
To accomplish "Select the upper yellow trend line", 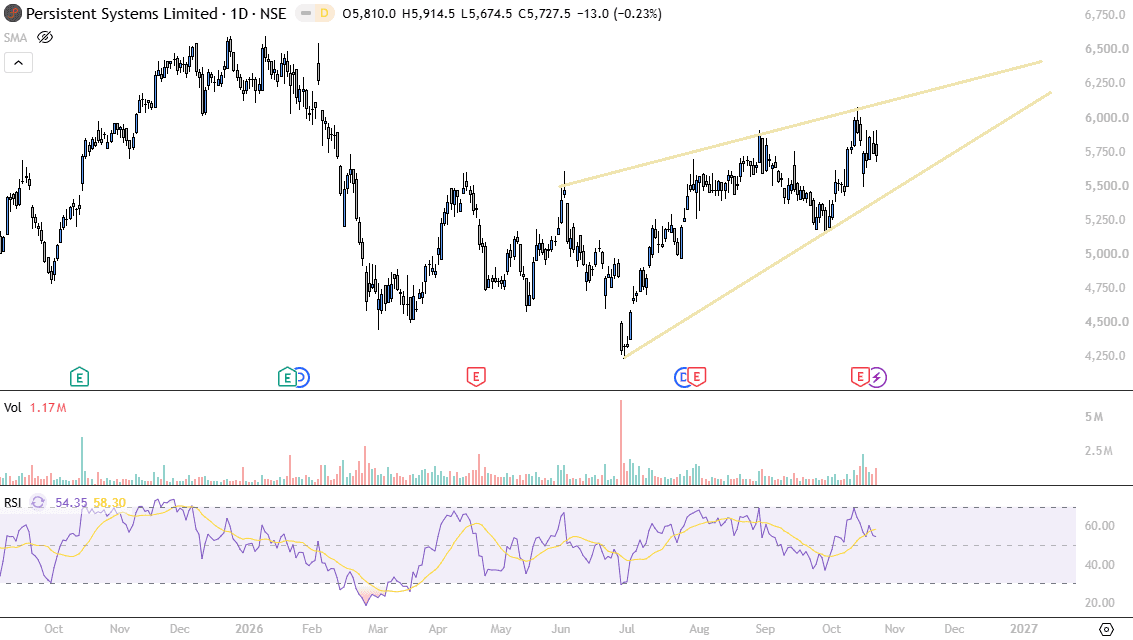I will [801, 124].
